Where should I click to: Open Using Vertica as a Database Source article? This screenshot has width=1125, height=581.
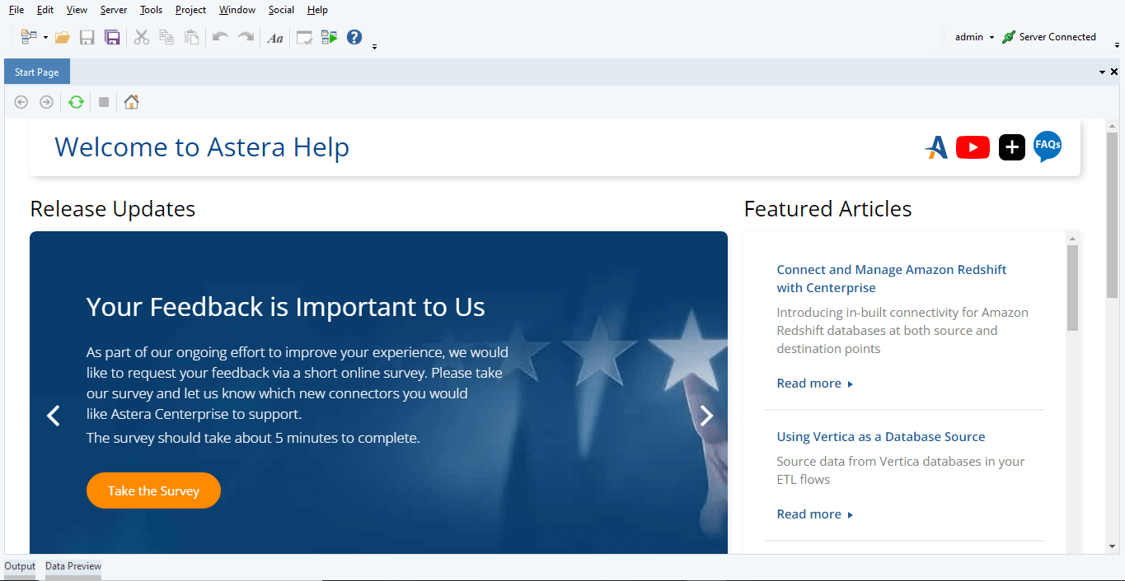coord(880,437)
